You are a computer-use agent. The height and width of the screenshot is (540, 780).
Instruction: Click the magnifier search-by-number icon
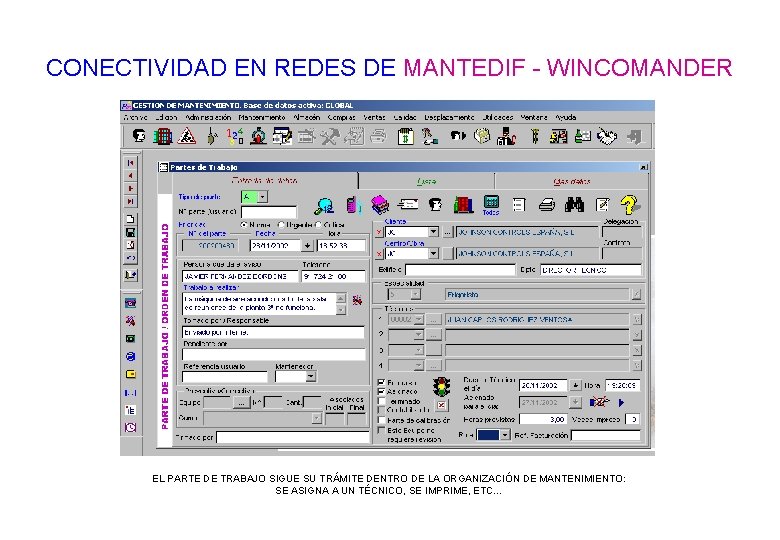click(x=324, y=205)
